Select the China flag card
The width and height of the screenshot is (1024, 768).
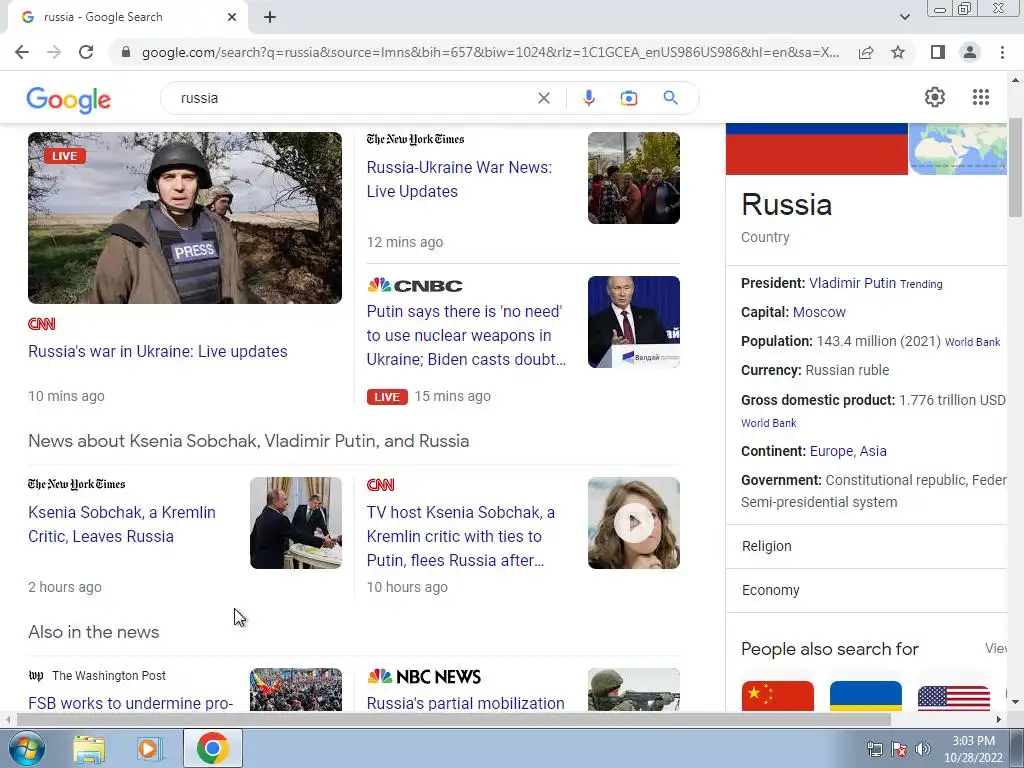pos(777,696)
